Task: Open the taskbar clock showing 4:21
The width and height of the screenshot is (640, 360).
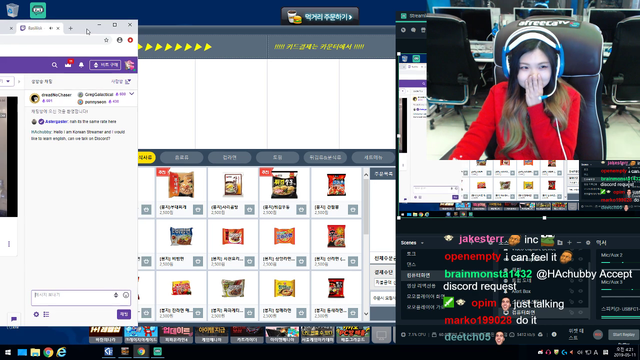Action: pyautogui.click(x=625, y=352)
